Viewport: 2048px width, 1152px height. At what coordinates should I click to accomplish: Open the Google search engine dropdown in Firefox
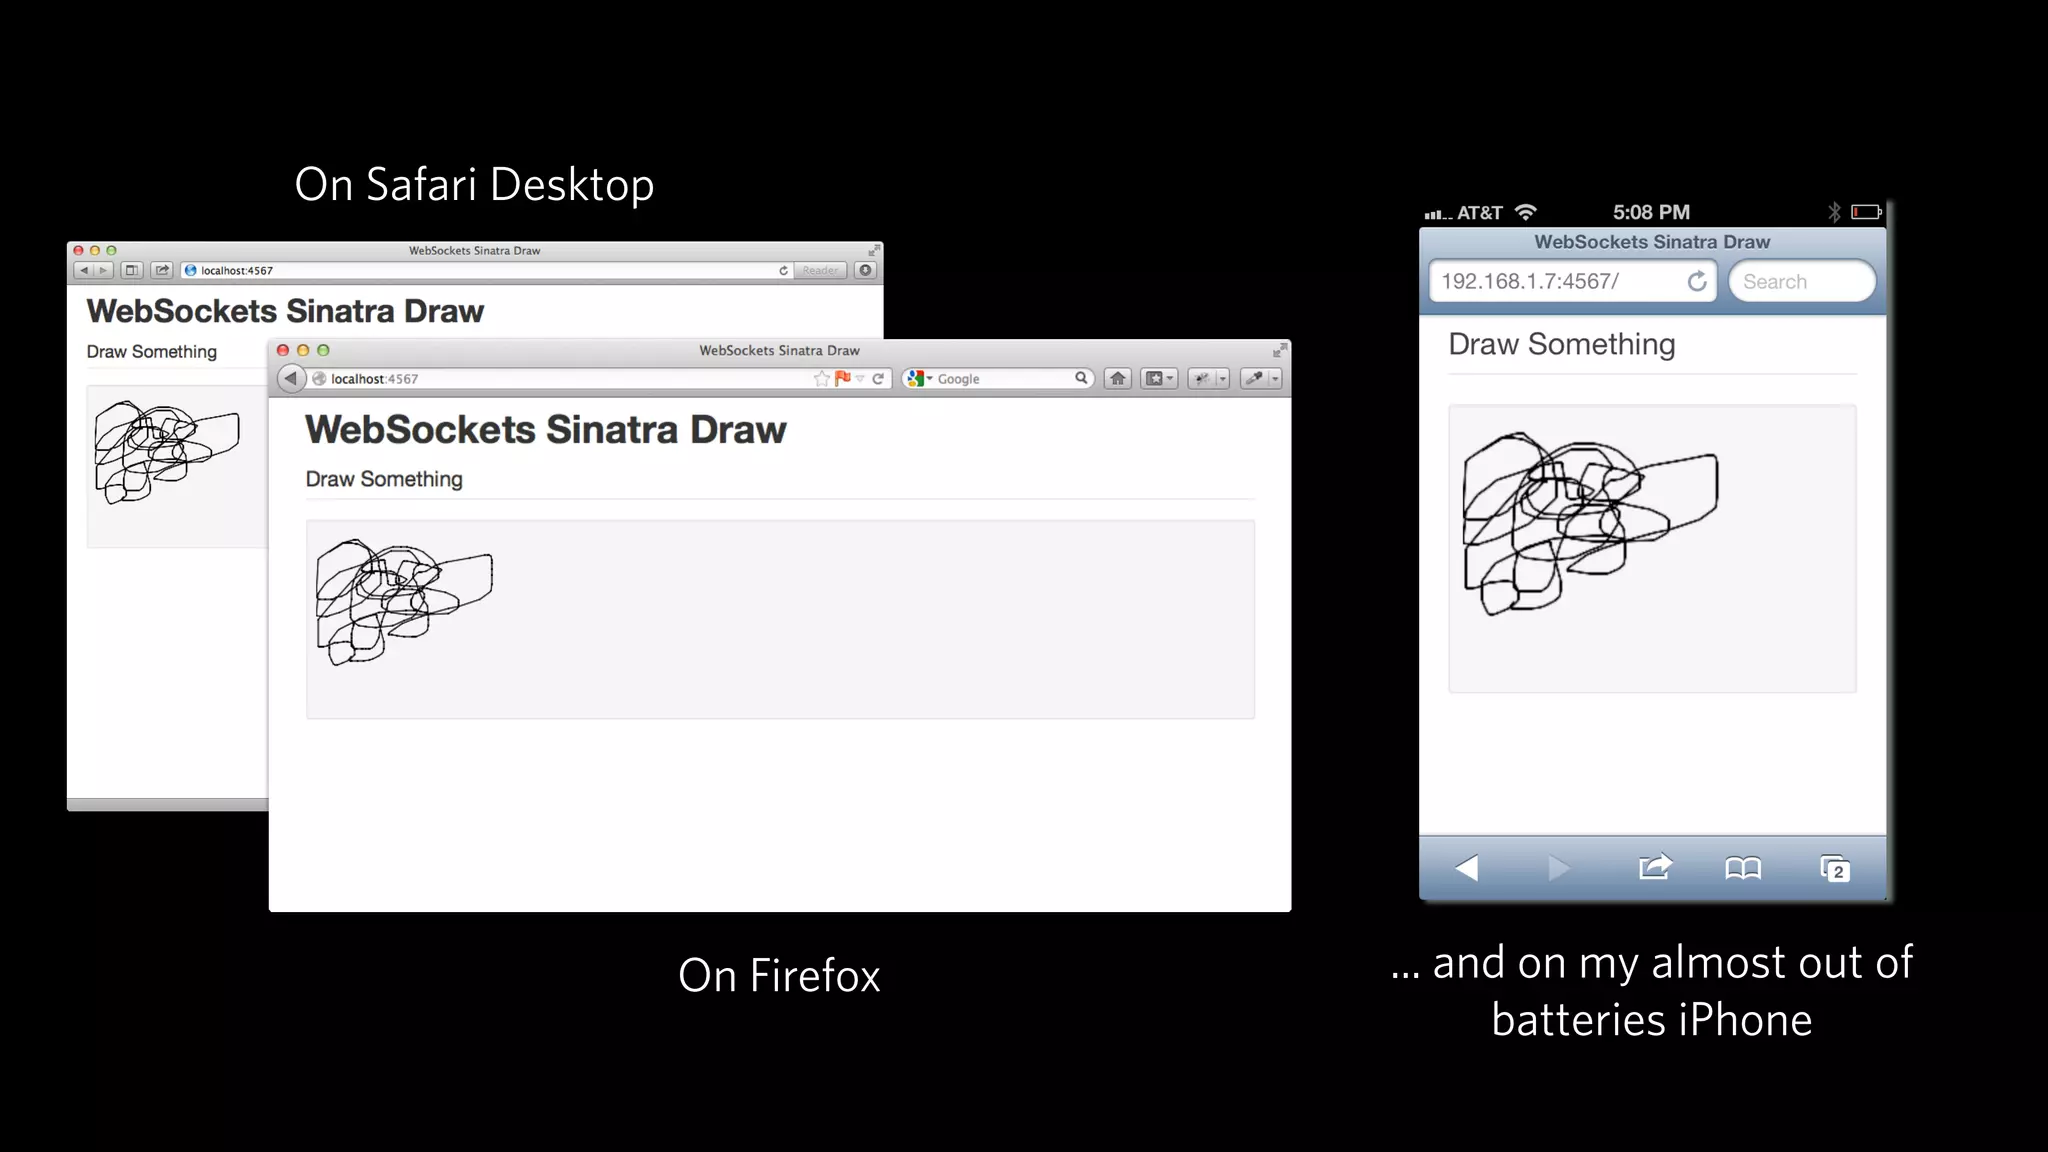(920, 378)
